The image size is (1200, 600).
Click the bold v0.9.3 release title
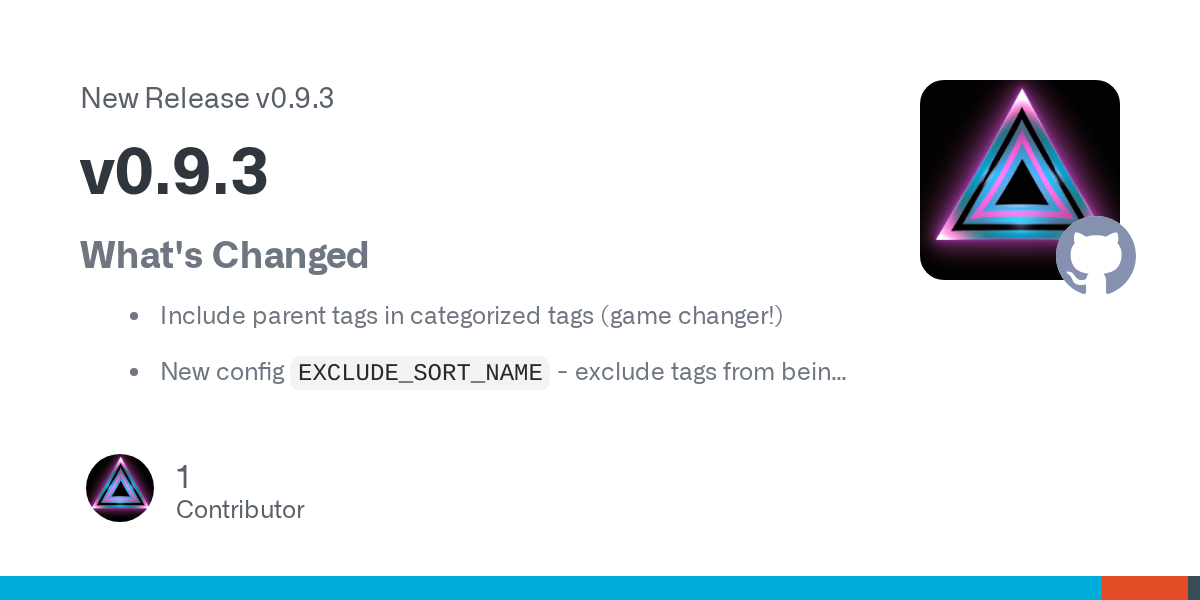(x=174, y=171)
